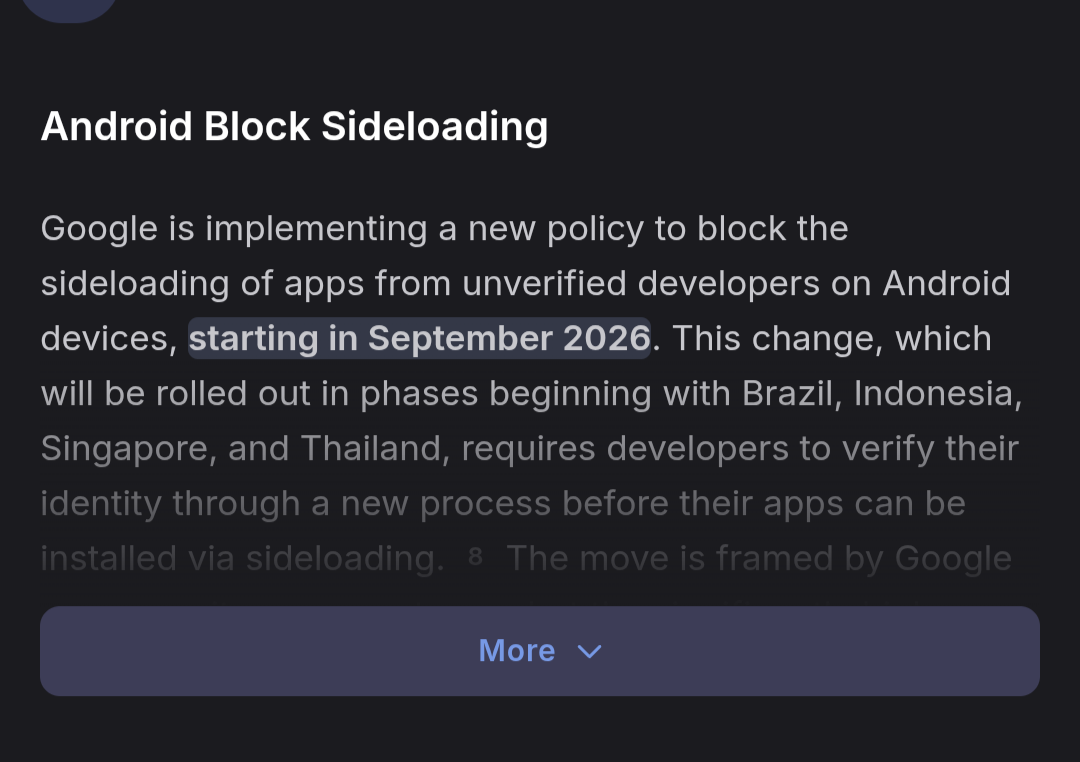Click the word Google starting the paragraph
Image resolution: width=1080 pixels, height=762 pixels.
click(x=99, y=229)
